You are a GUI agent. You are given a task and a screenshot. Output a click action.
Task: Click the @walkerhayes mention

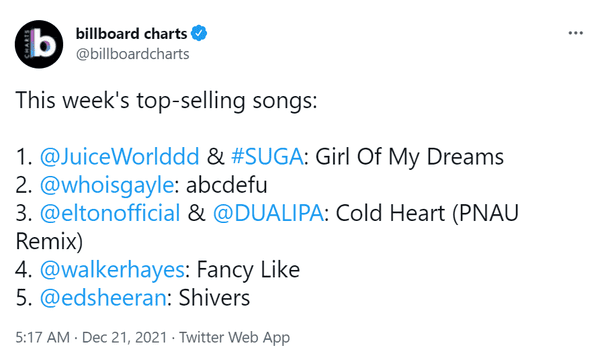pos(112,269)
